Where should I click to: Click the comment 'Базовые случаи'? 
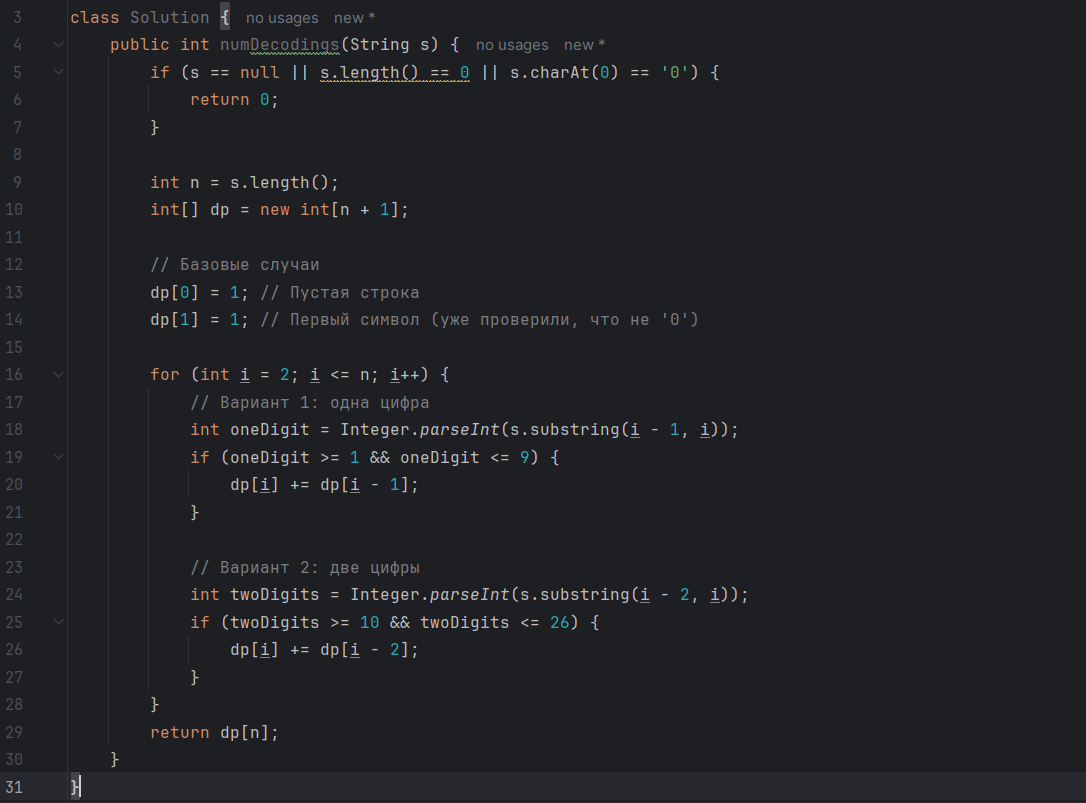[235, 265]
